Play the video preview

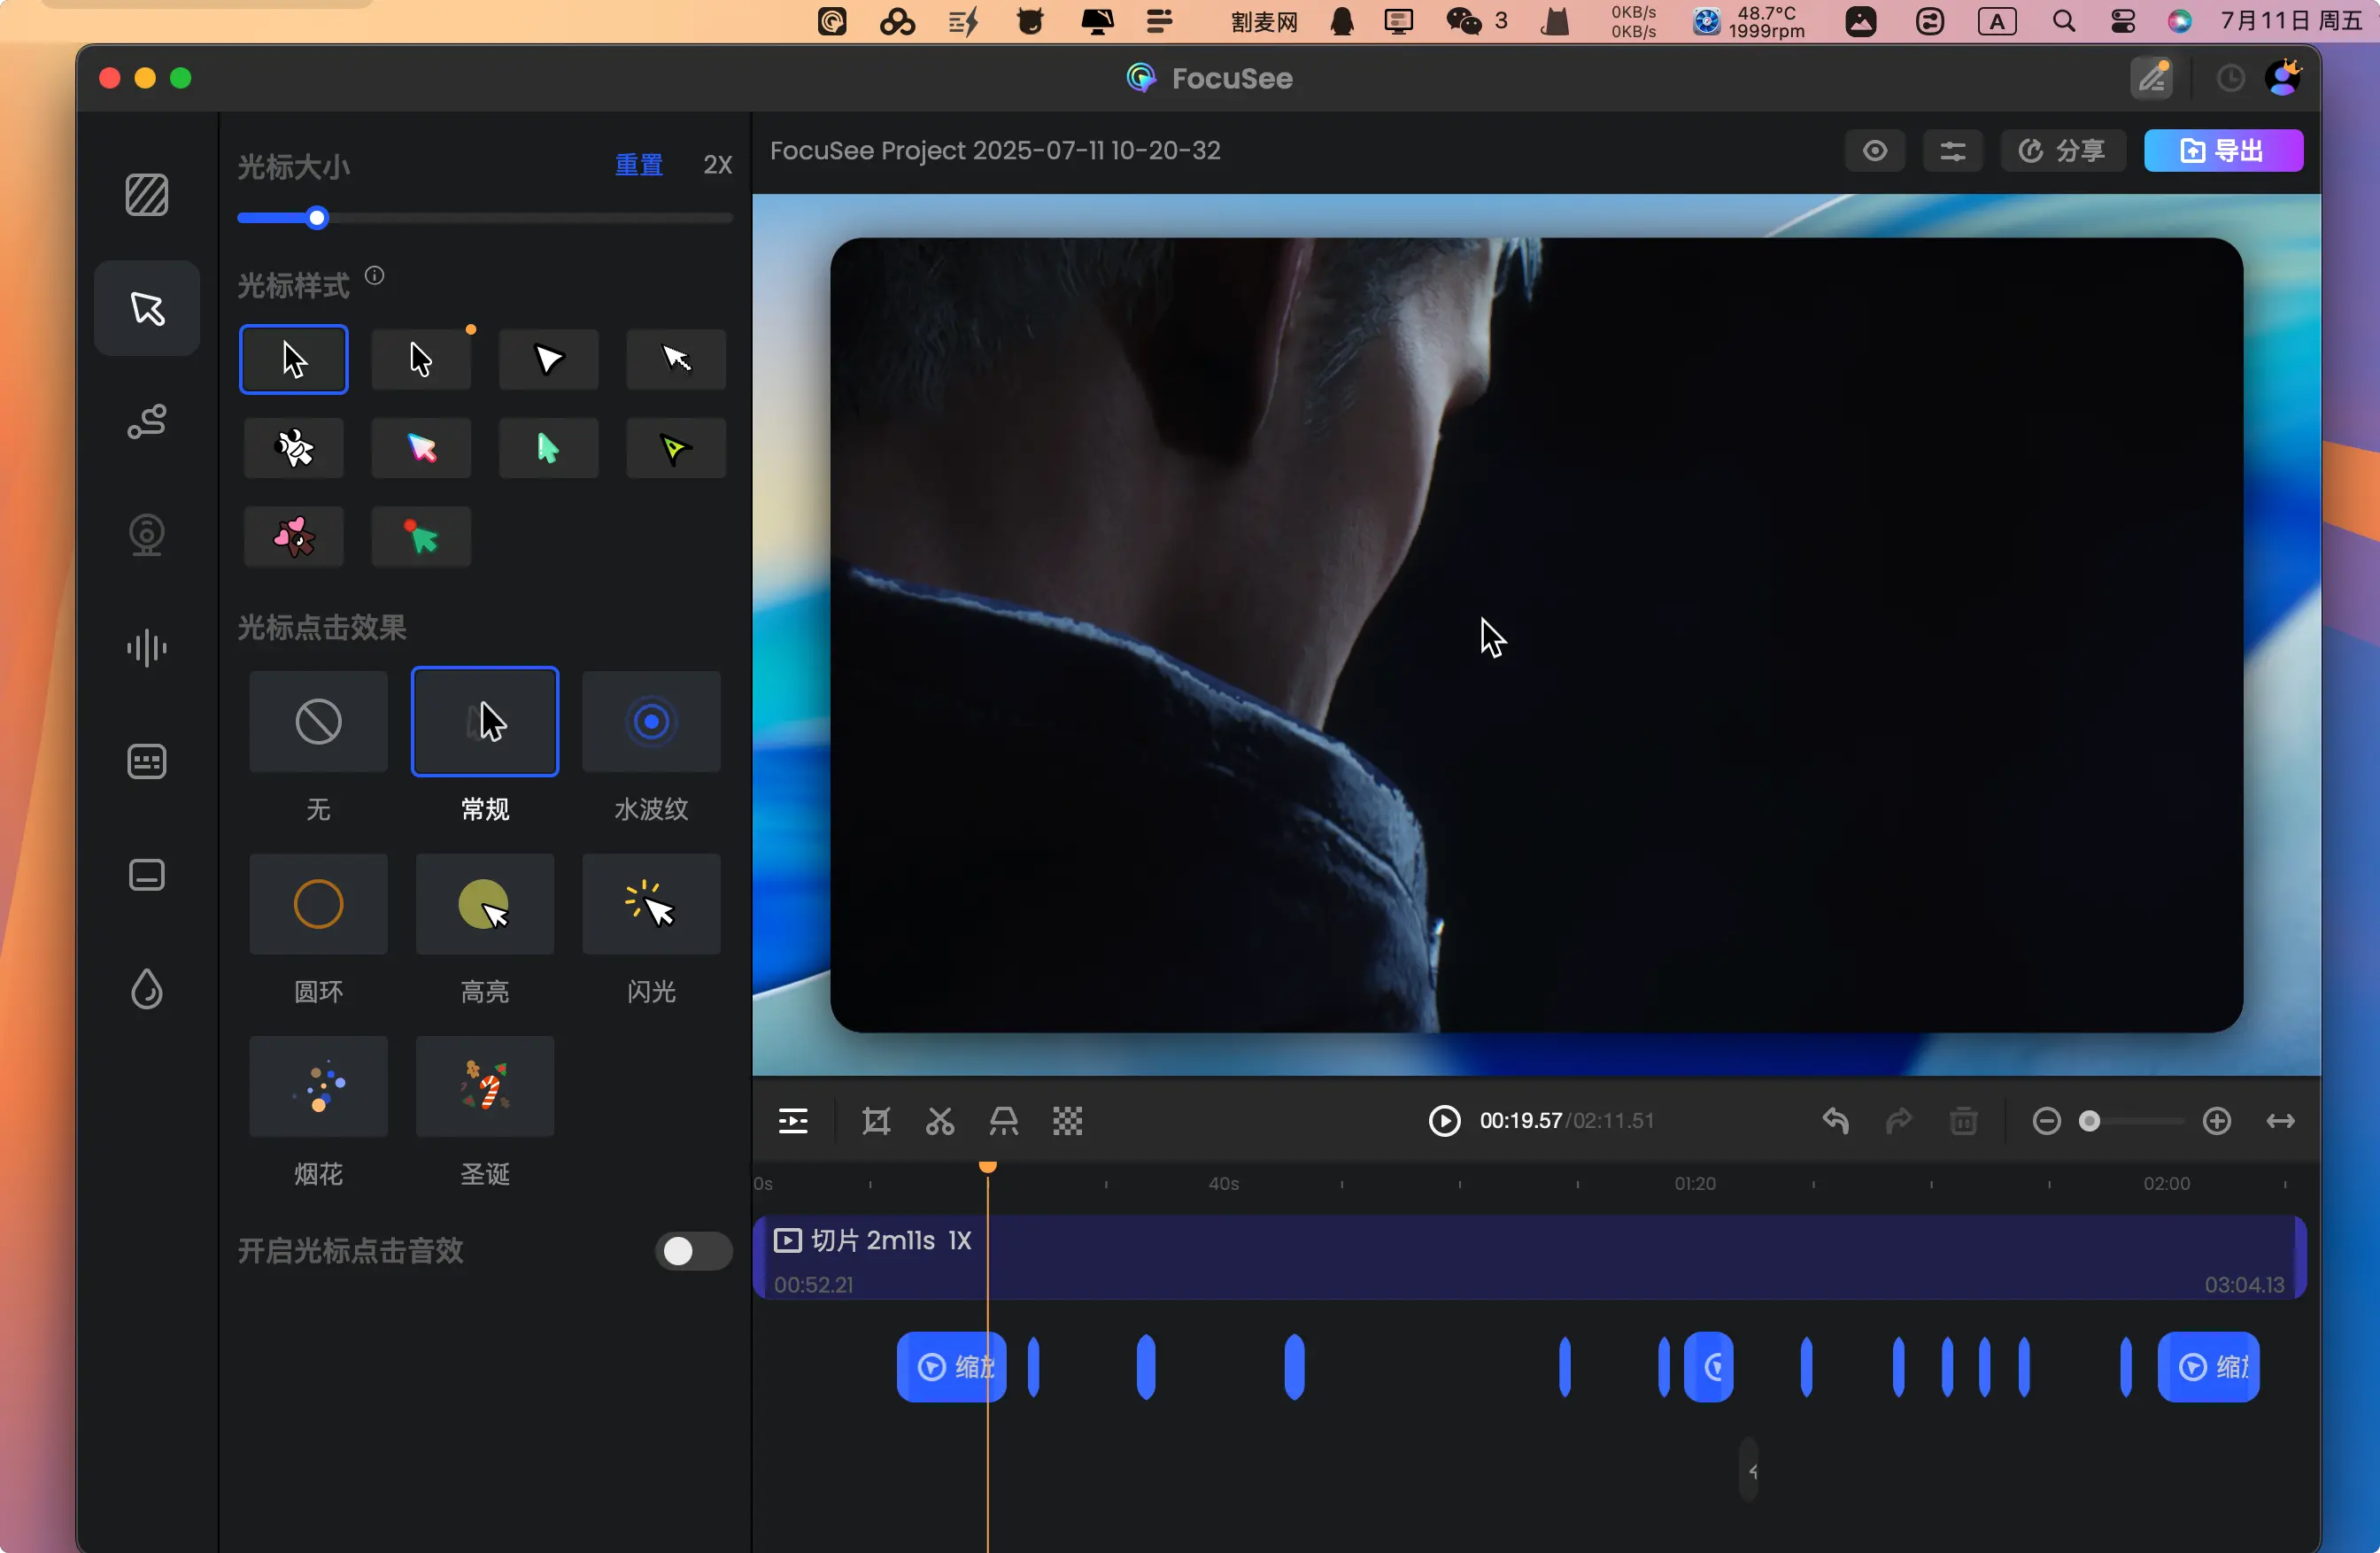pos(1444,1121)
